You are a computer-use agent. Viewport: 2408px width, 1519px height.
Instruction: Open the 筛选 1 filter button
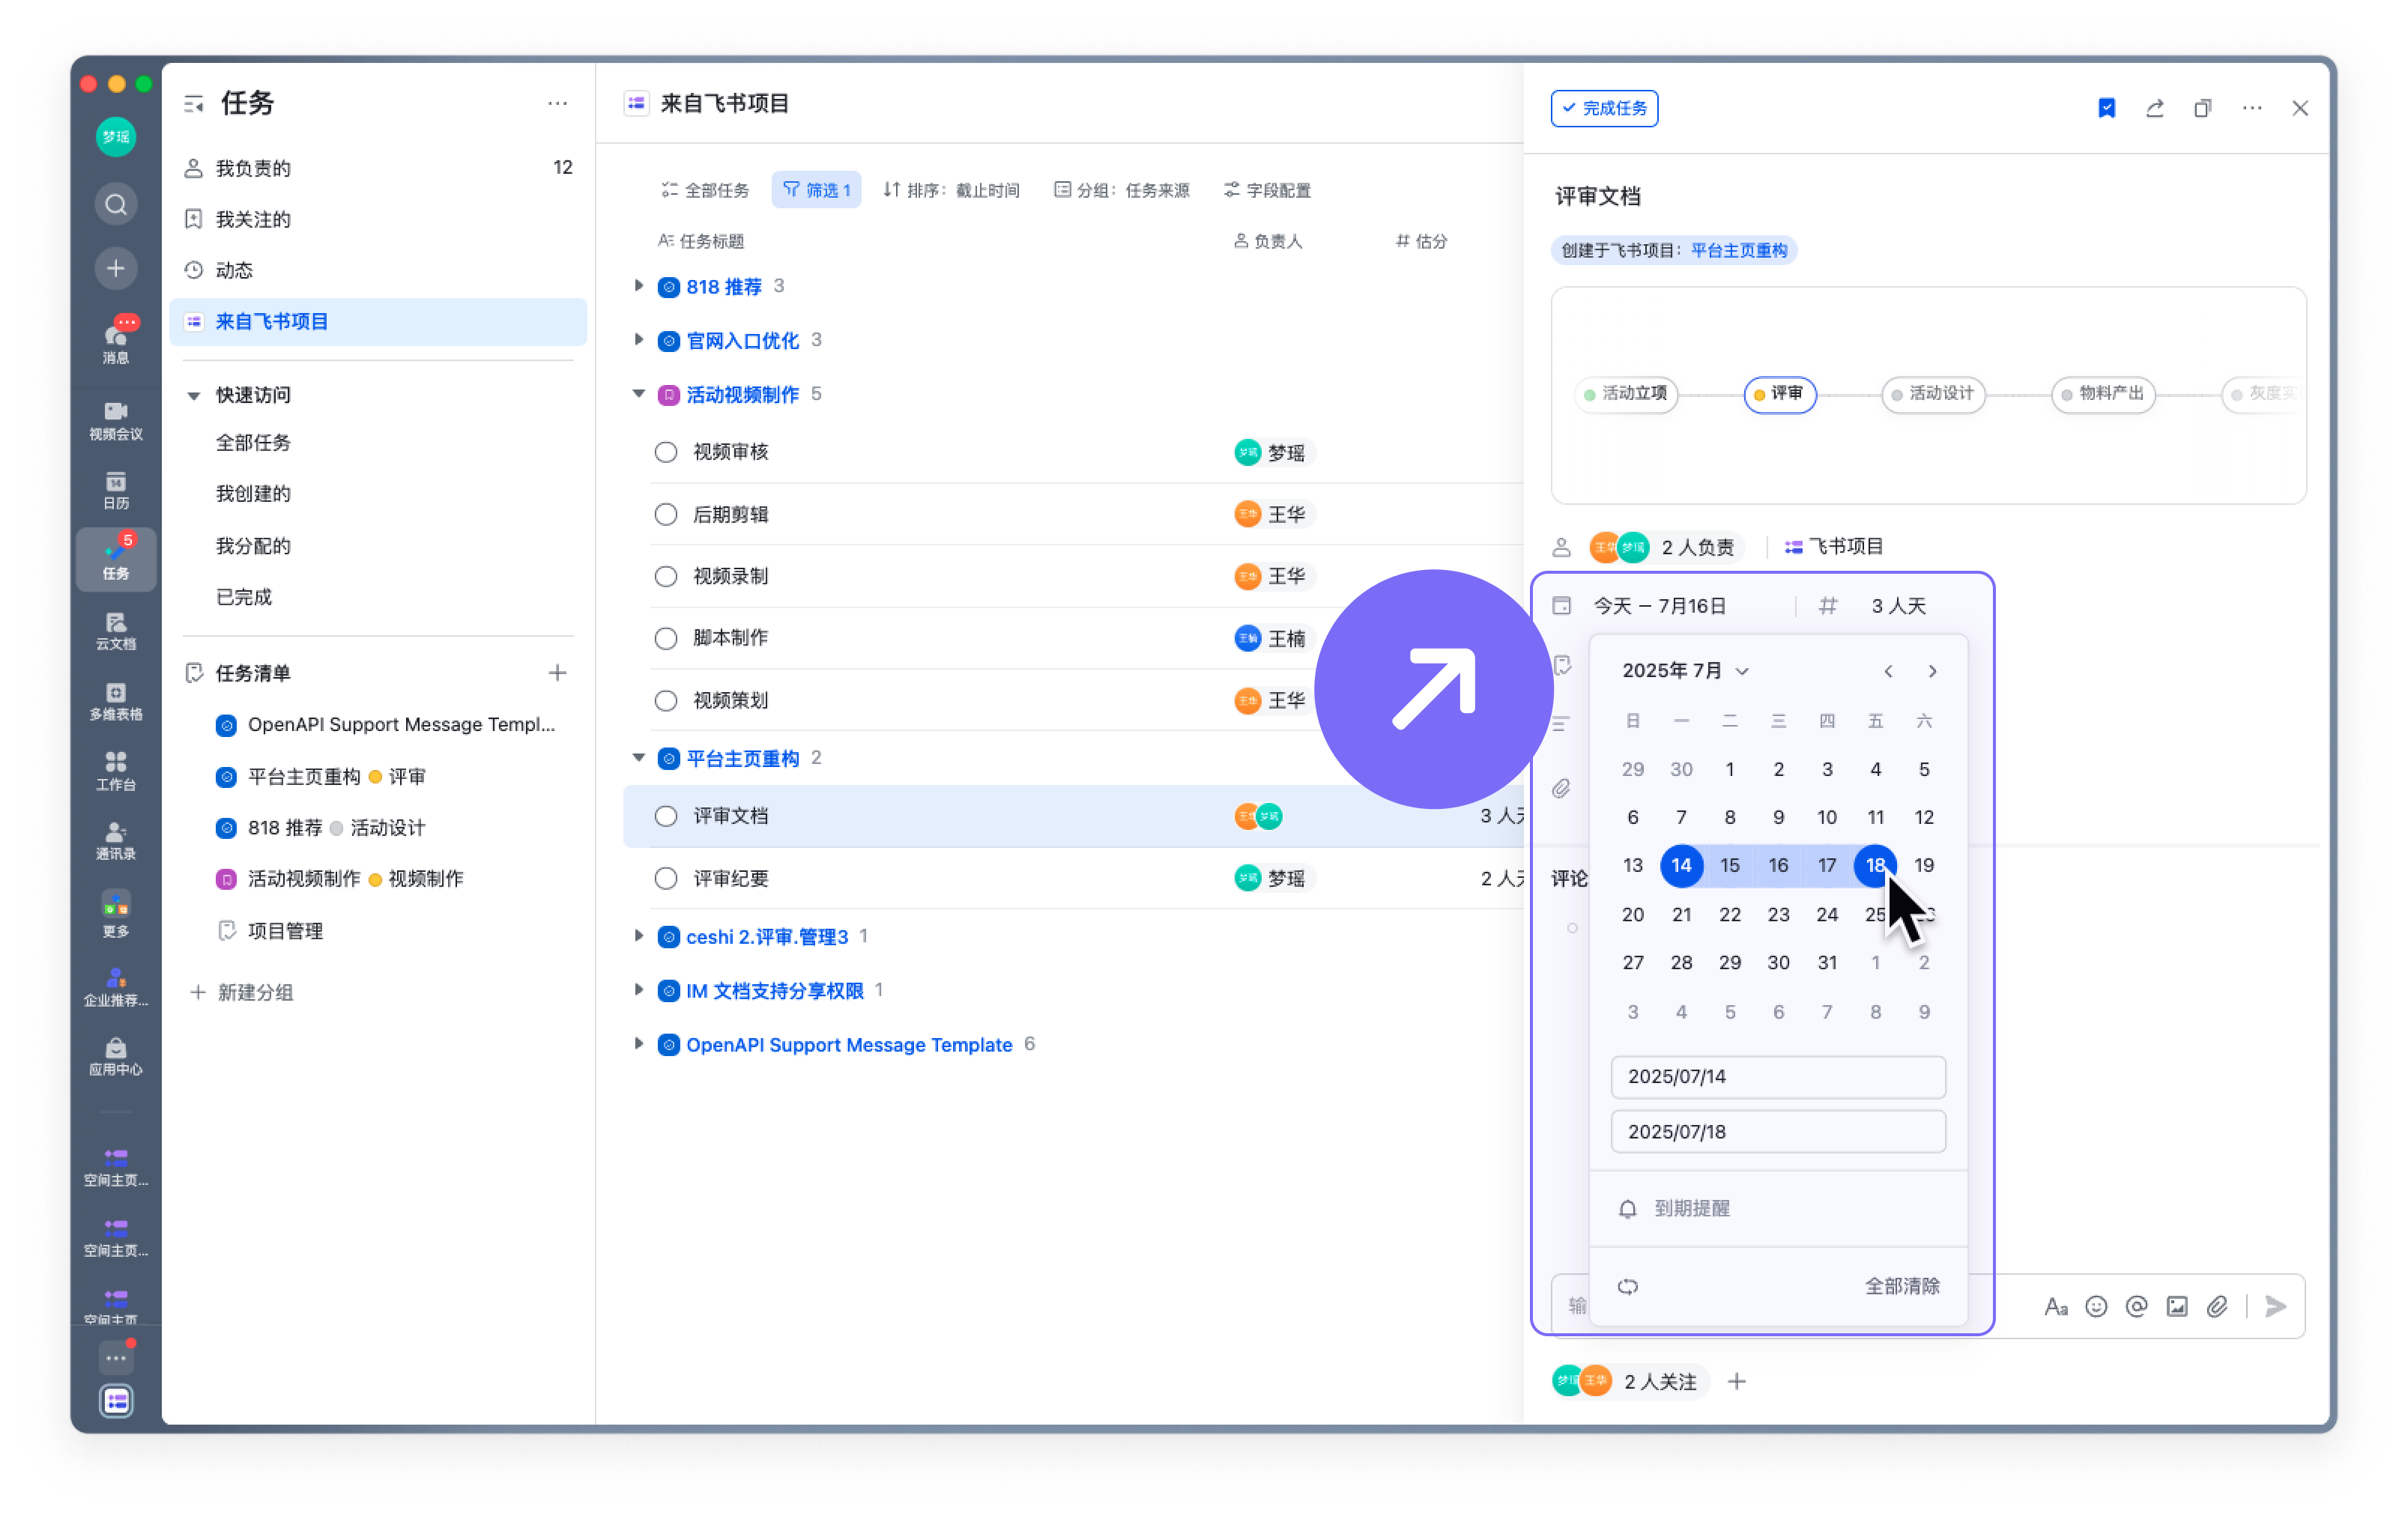pos(816,190)
